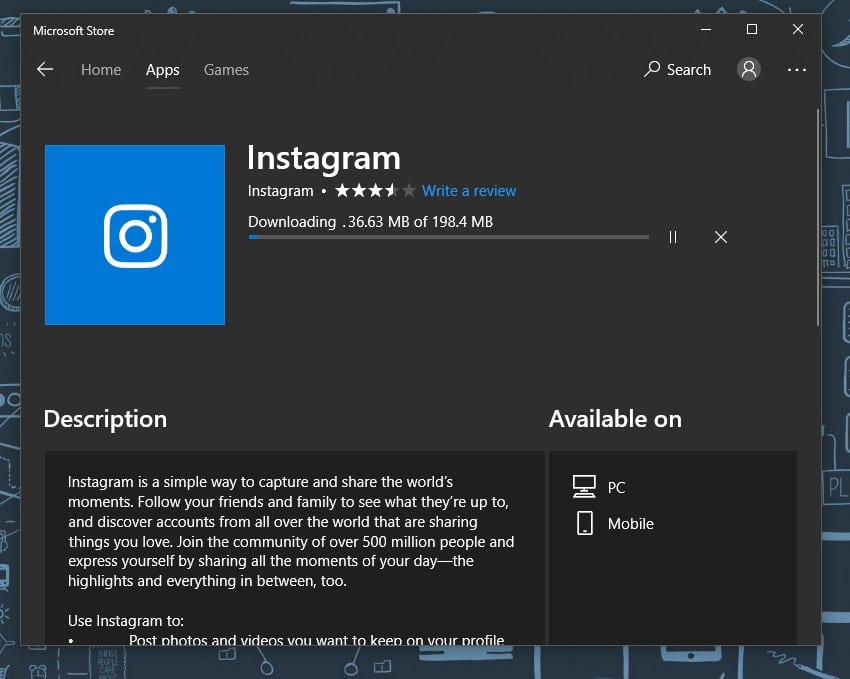Viewport: 850px width, 679px height.
Task: Open the Home tab
Action: [101, 70]
